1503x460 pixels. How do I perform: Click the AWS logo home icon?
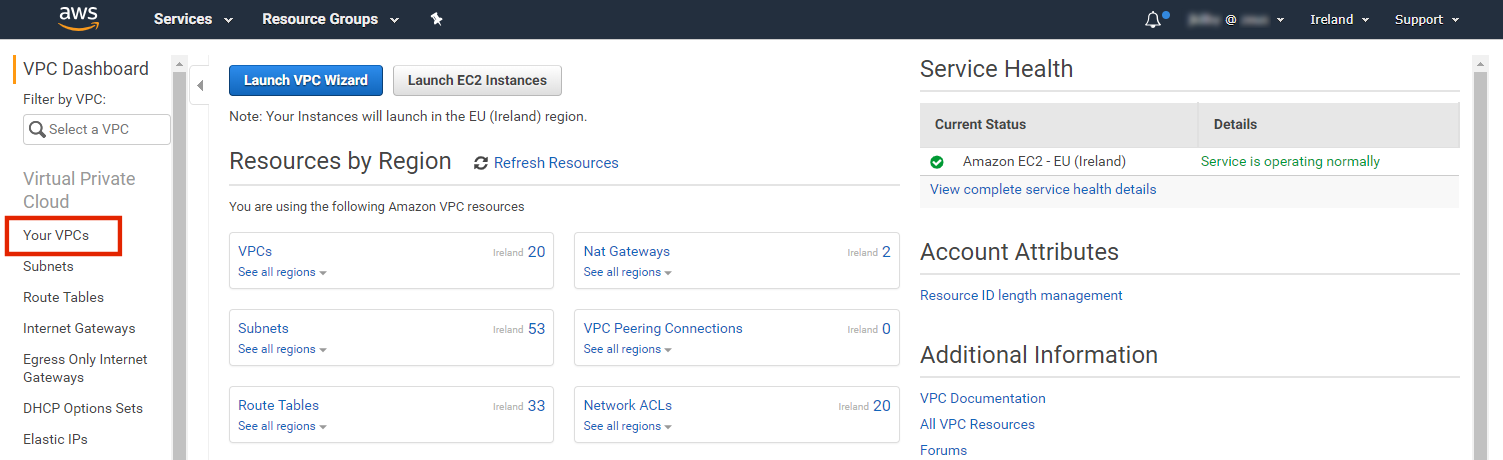coord(77,18)
